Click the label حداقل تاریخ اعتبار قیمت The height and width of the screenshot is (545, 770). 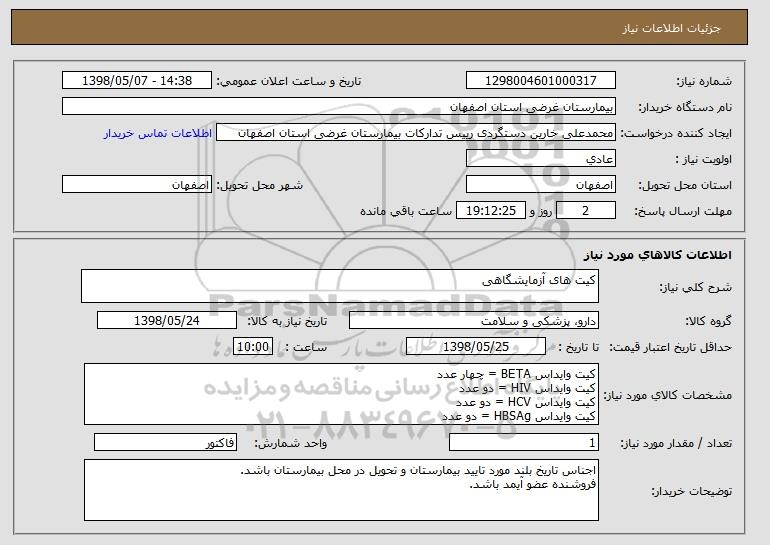coord(670,347)
